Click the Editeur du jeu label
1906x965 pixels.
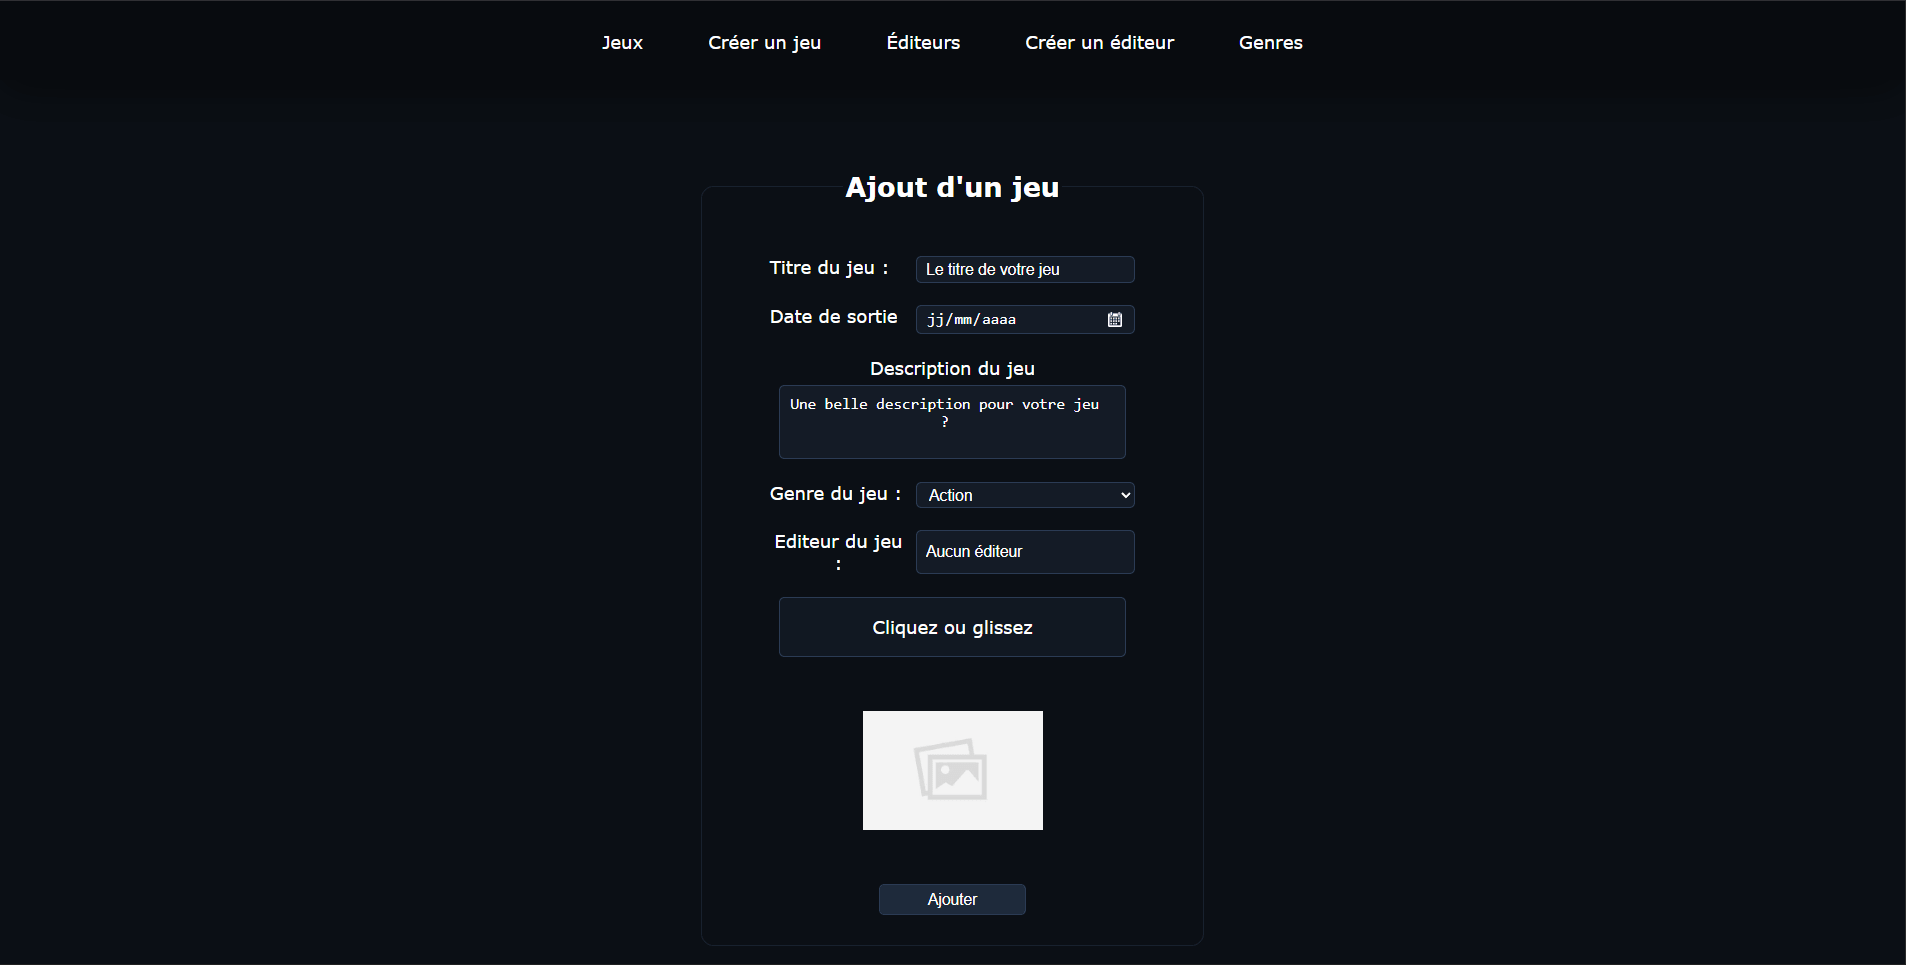[838, 542]
